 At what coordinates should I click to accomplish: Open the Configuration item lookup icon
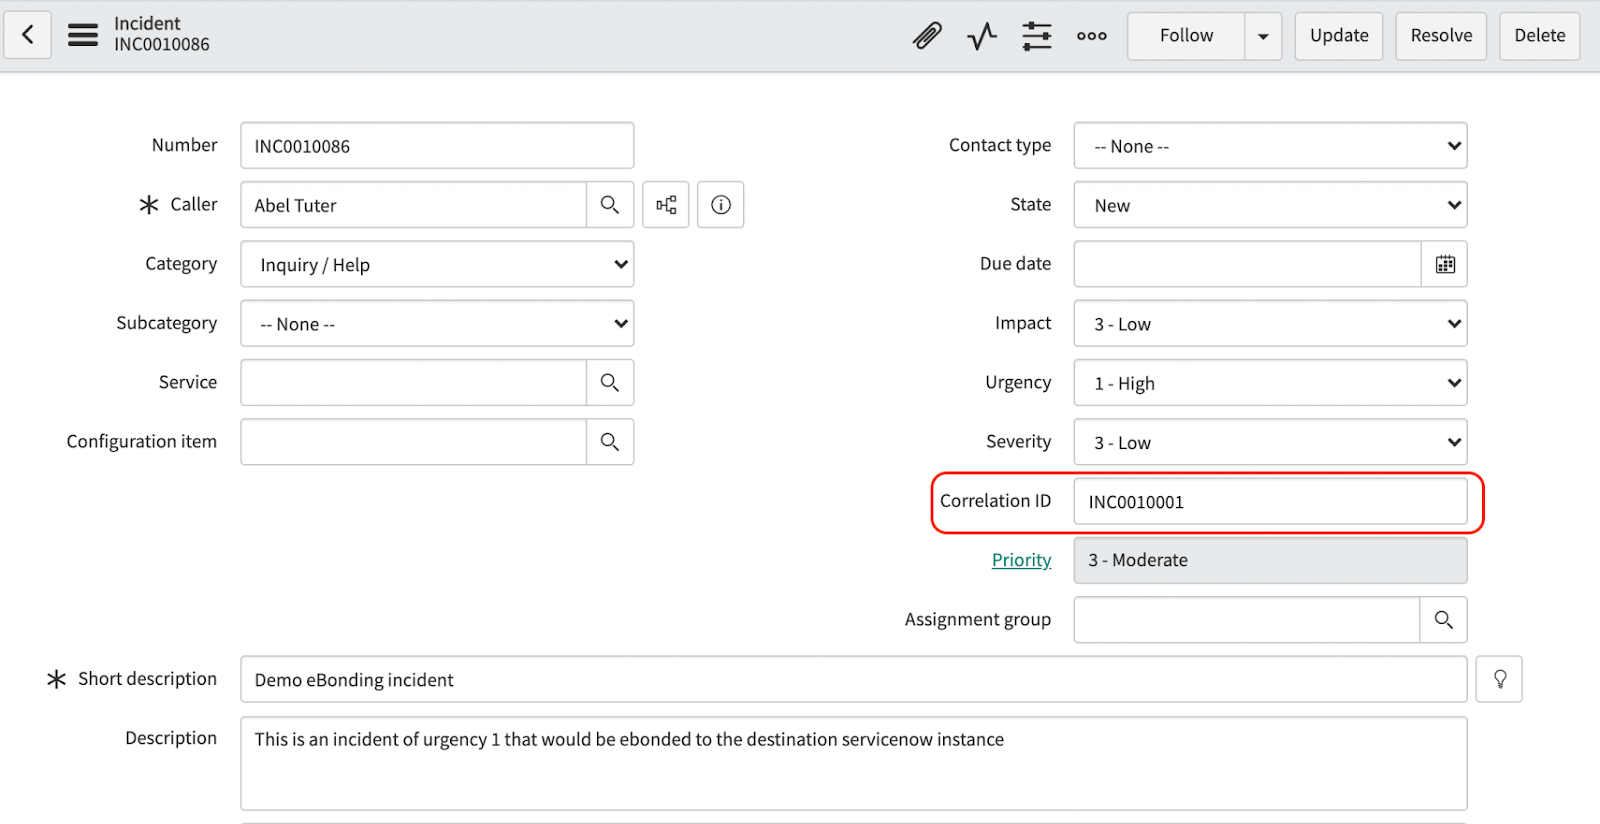pyautogui.click(x=610, y=441)
